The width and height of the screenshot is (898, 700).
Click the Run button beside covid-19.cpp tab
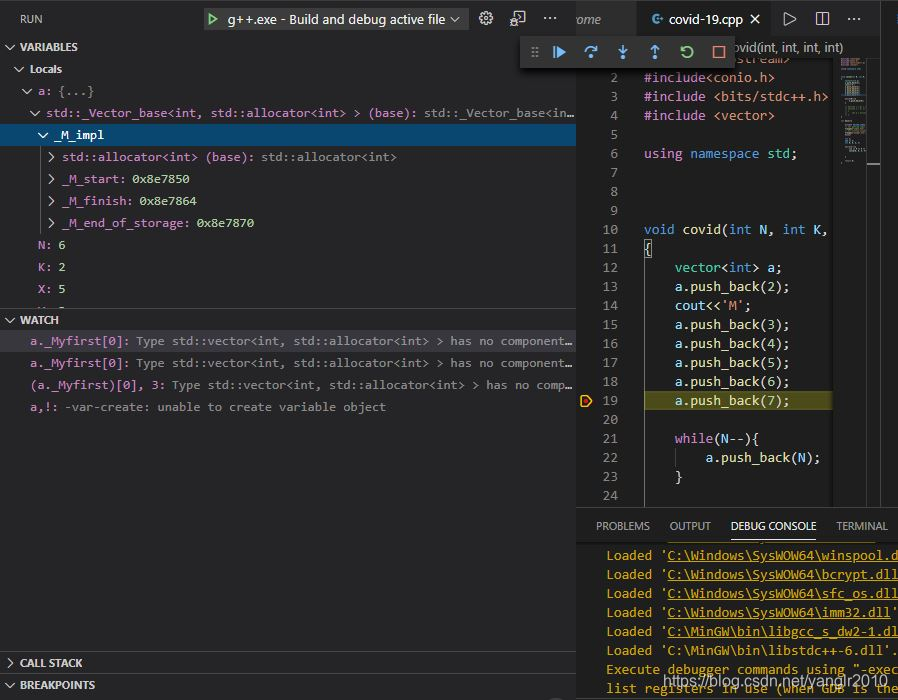point(789,18)
